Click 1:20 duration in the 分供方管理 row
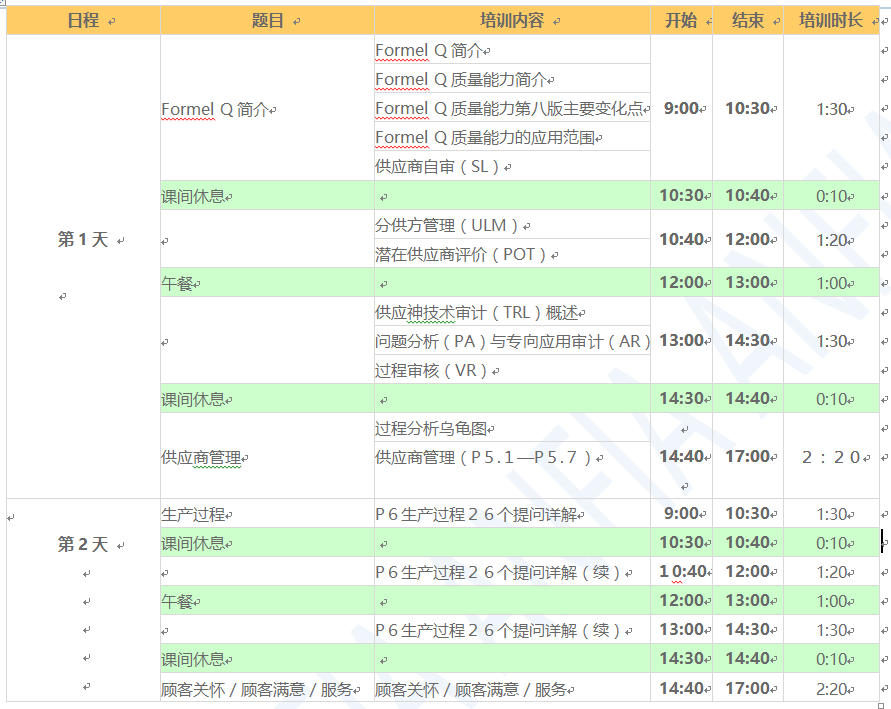The height and width of the screenshot is (709, 891). [831, 240]
